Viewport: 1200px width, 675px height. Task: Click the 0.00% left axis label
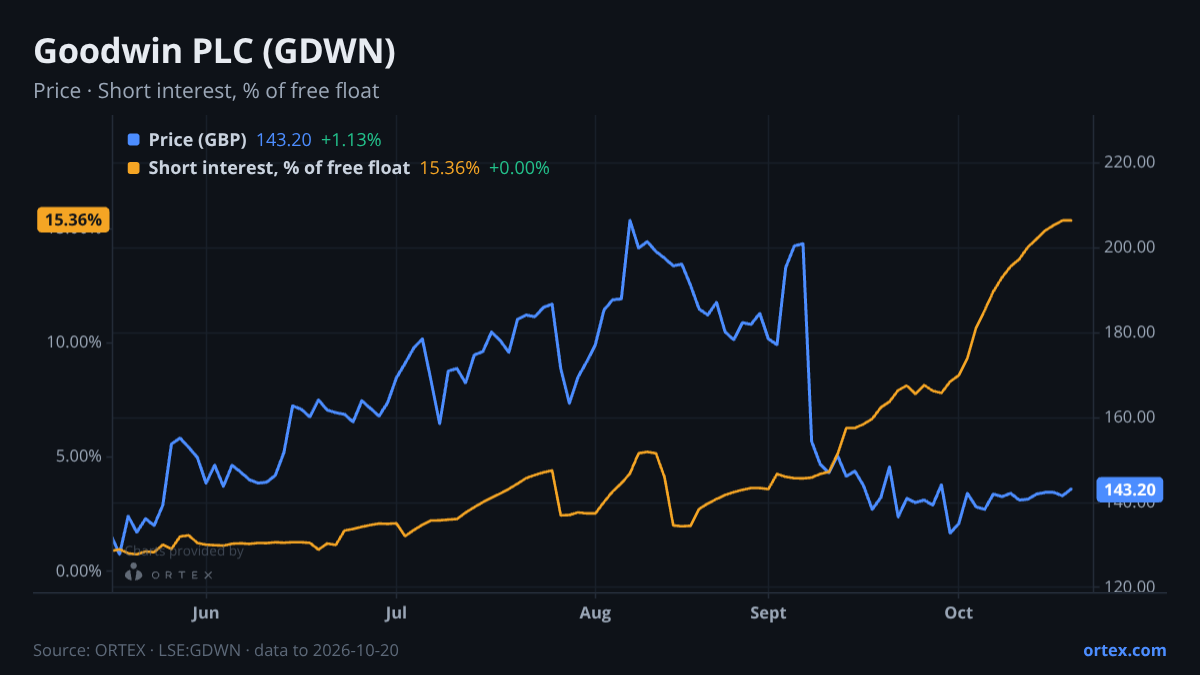(78, 571)
